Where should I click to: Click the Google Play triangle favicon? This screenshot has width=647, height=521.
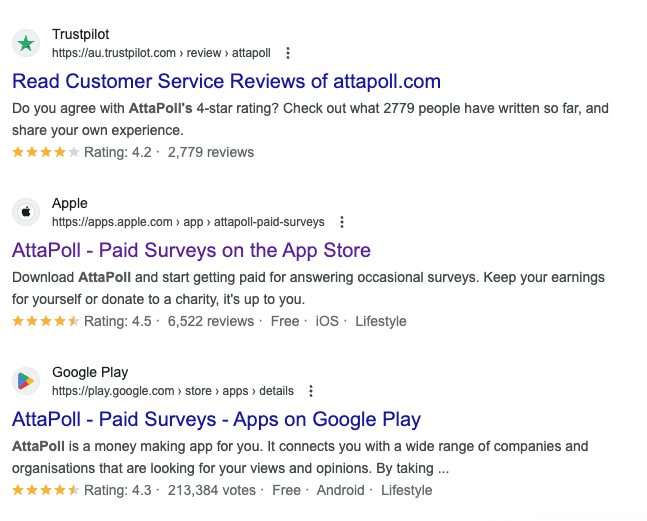(26, 381)
